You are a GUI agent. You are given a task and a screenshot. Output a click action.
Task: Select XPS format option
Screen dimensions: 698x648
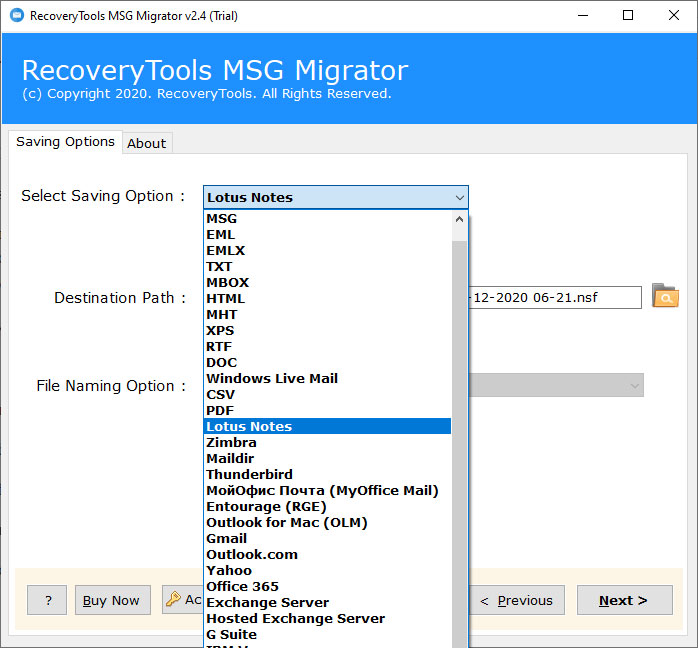327,331
